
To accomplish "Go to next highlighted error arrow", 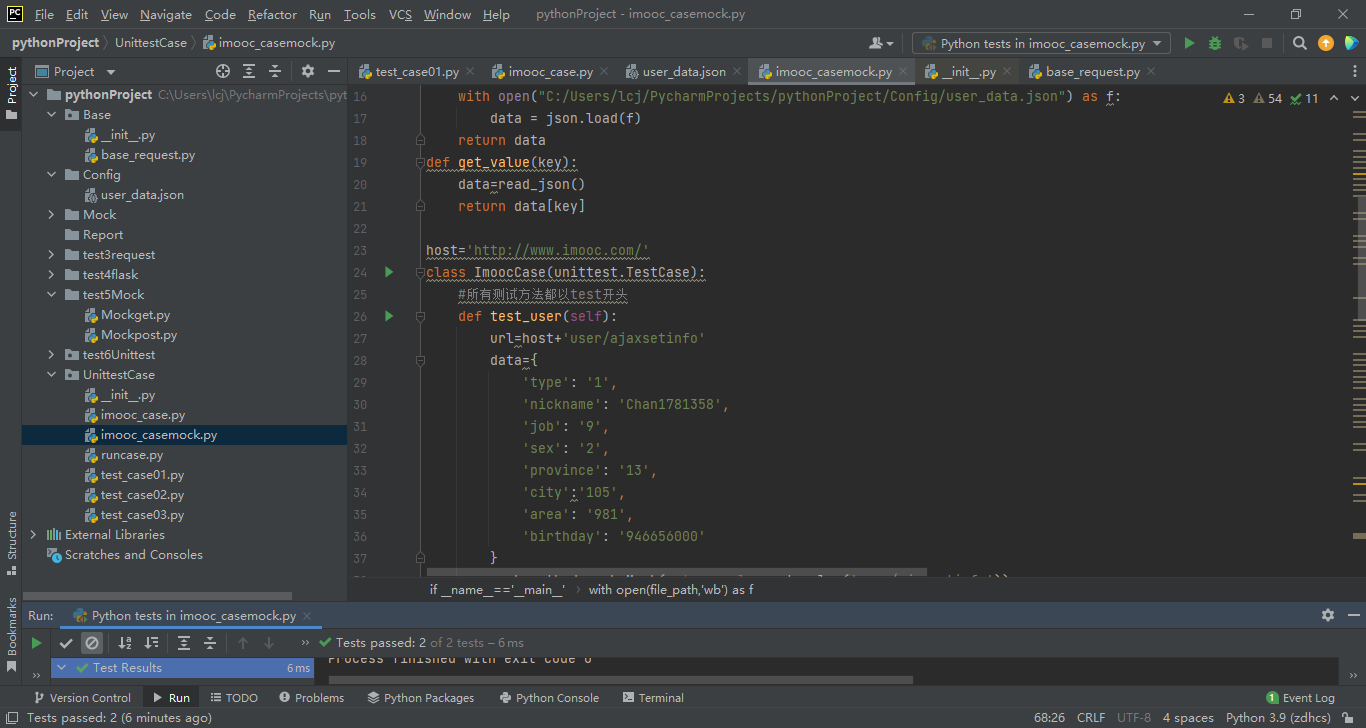I will click(1353, 98).
